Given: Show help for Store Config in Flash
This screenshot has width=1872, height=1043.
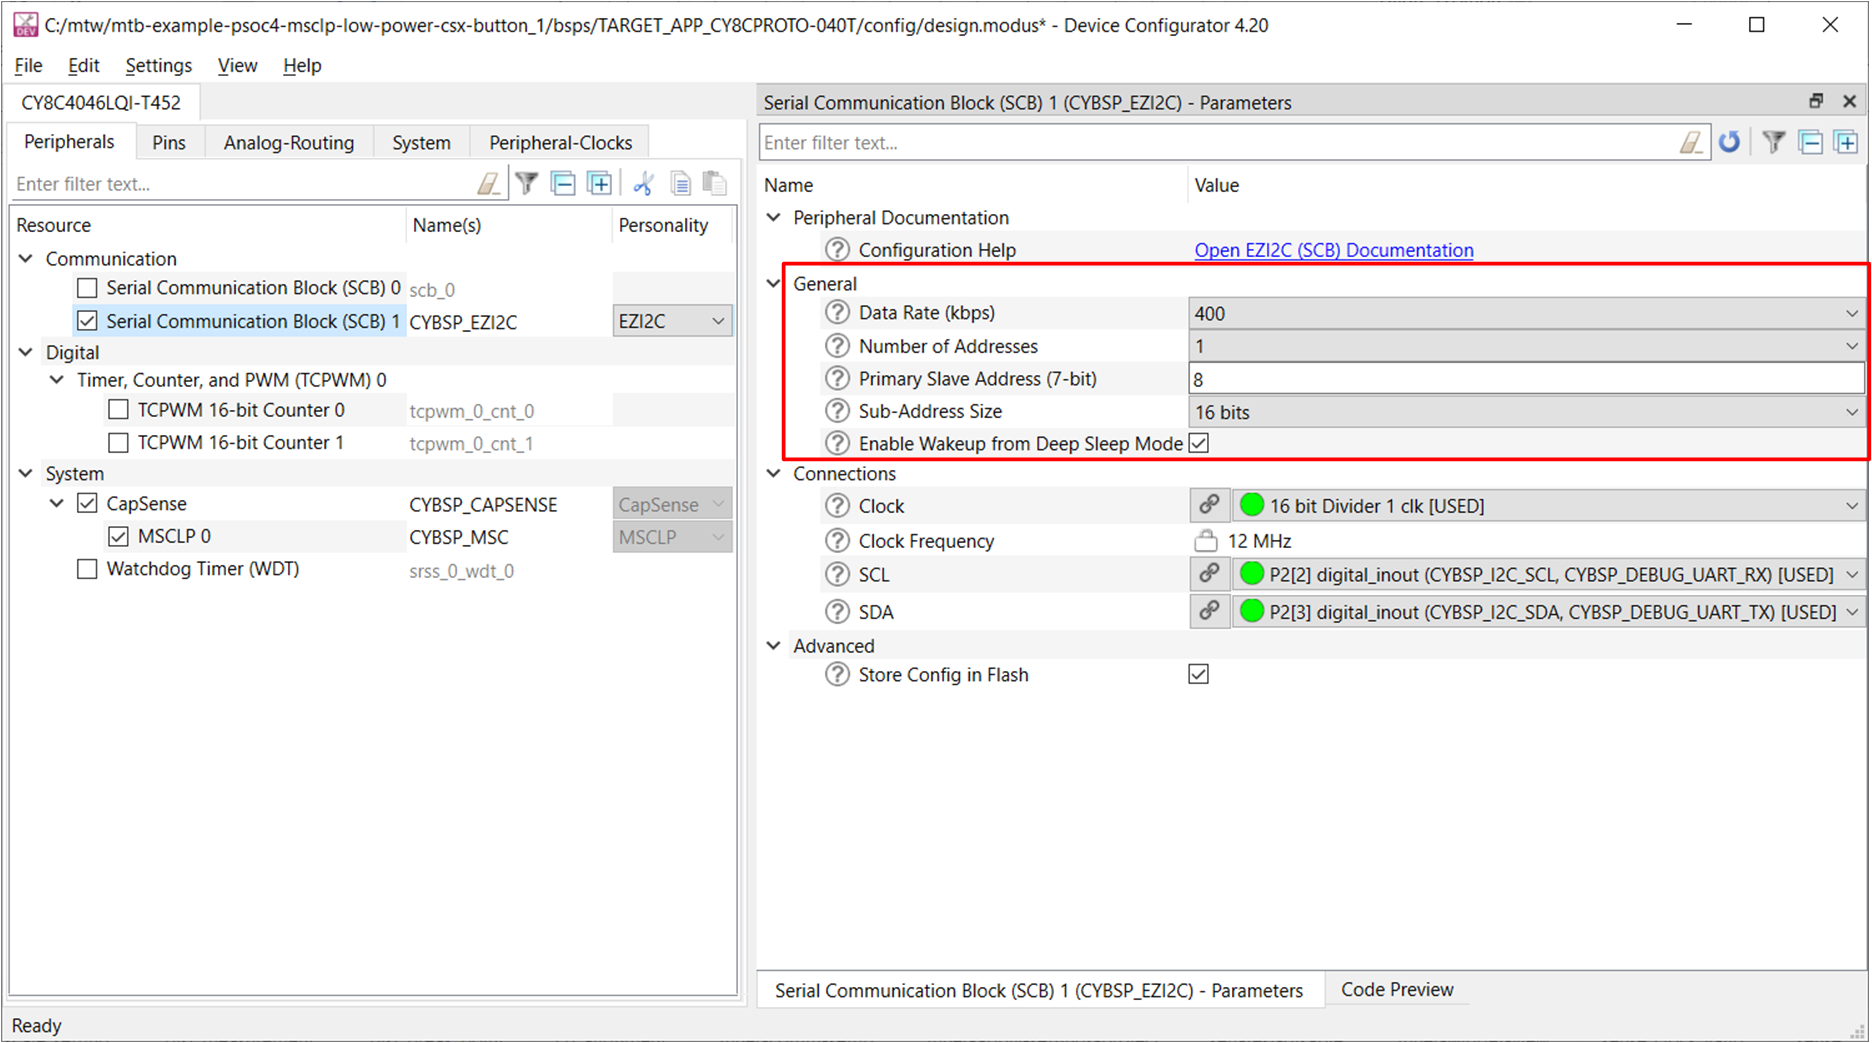Looking at the screenshot, I should (x=837, y=675).
